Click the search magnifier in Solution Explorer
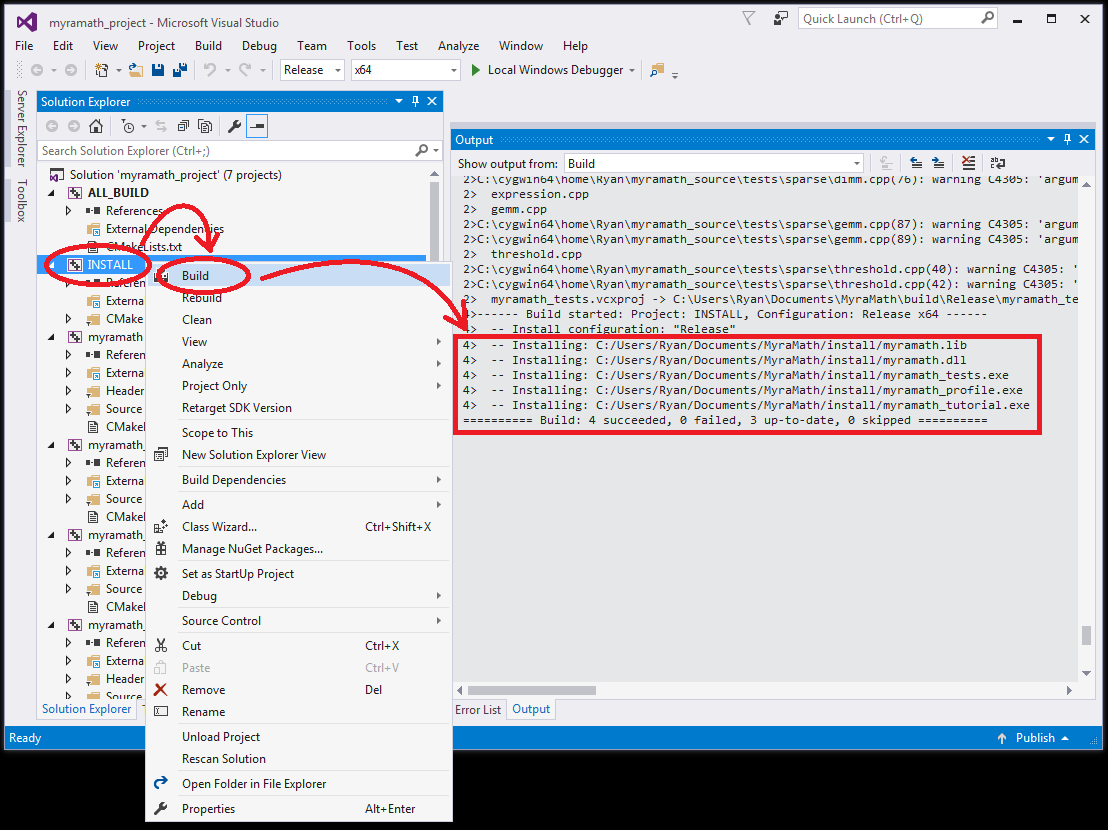This screenshot has height=830, width=1108. click(x=422, y=150)
